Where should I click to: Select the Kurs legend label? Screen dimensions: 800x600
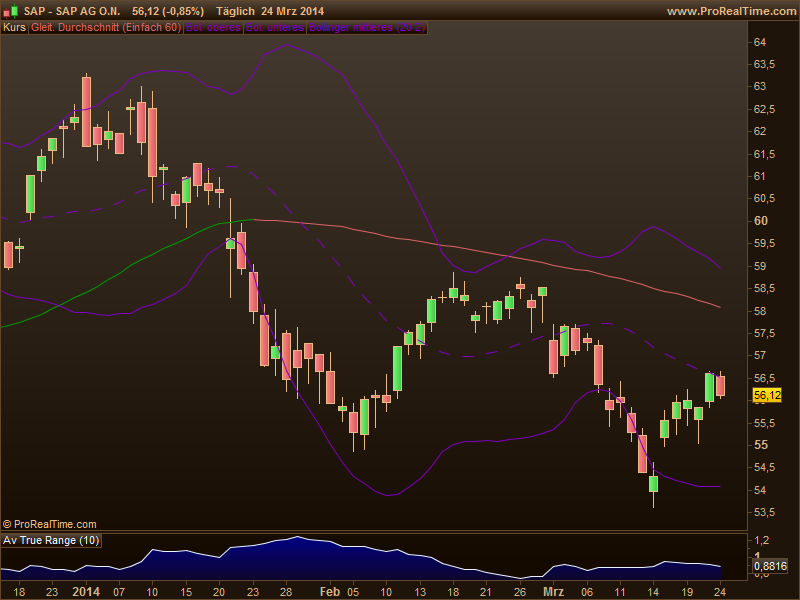[x=14, y=28]
